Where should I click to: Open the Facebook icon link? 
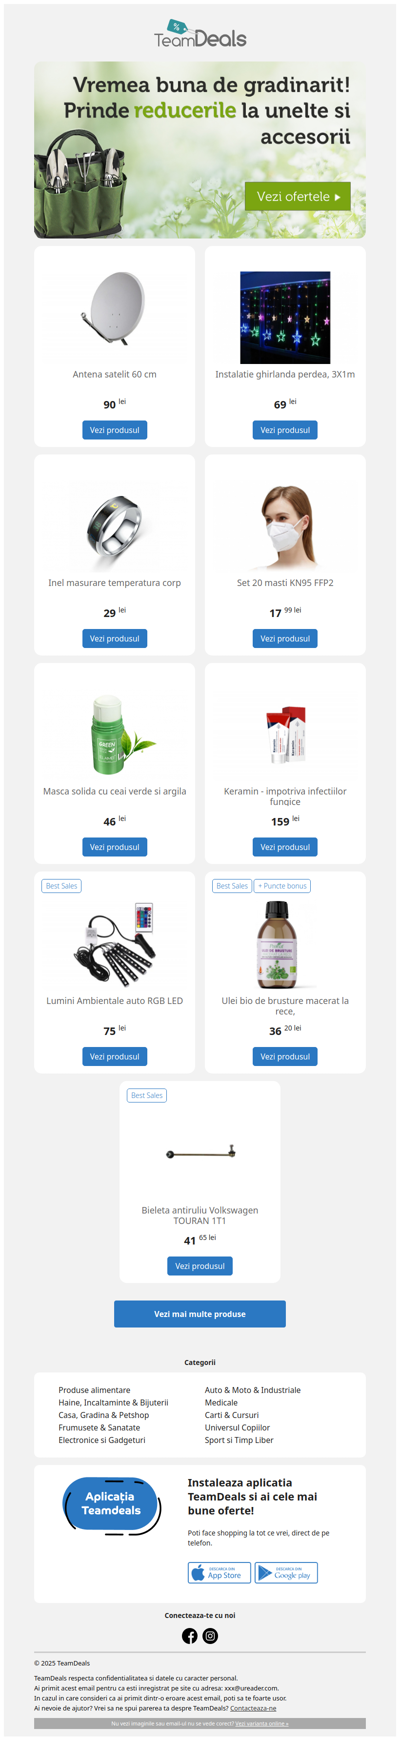[189, 1636]
